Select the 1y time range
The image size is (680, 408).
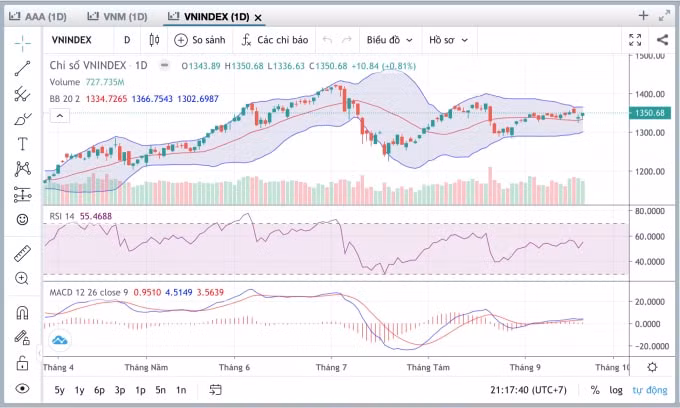79,390
